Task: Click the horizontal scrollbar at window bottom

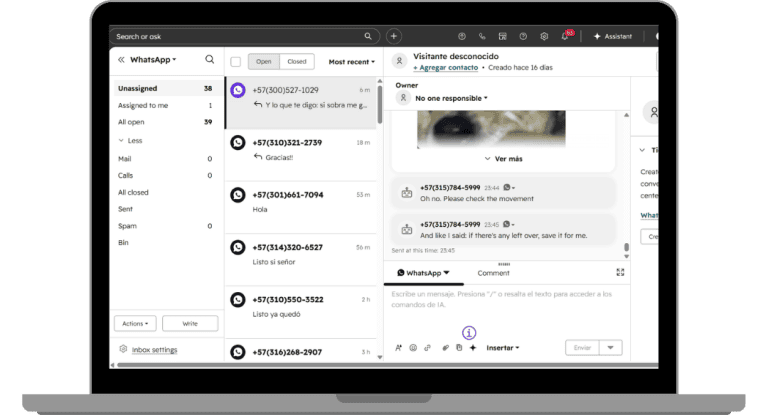Action: (387, 365)
